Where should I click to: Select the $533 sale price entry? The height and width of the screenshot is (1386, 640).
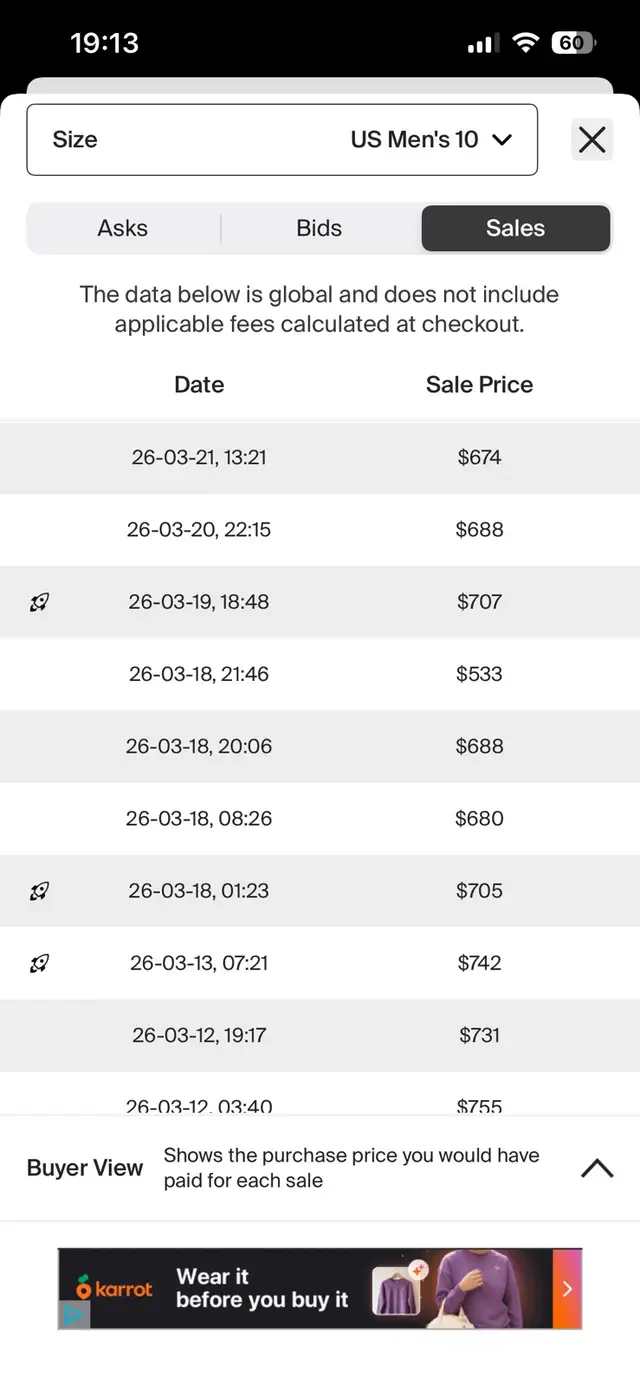[479, 674]
